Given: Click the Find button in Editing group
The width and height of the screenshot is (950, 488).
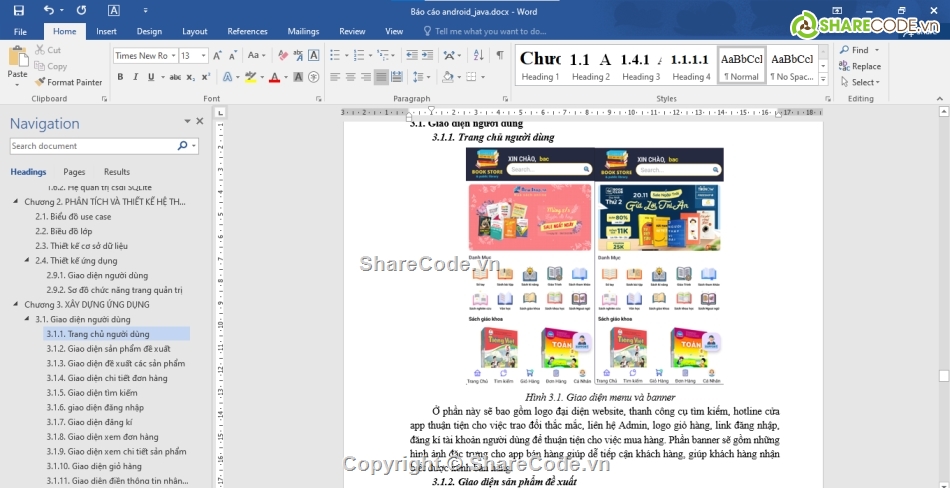Looking at the screenshot, I should [859, 50].
